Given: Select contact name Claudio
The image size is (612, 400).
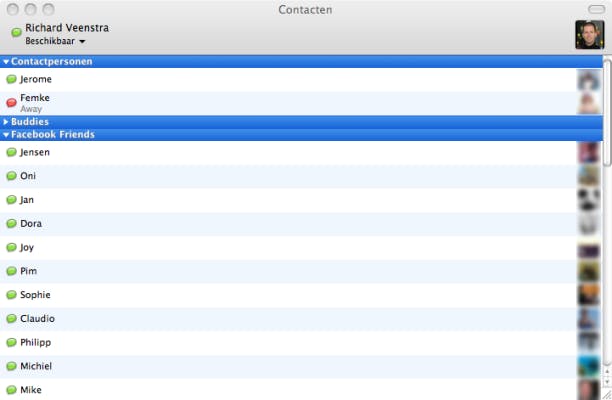Looking at the screenshot, I should click(37, 318).
